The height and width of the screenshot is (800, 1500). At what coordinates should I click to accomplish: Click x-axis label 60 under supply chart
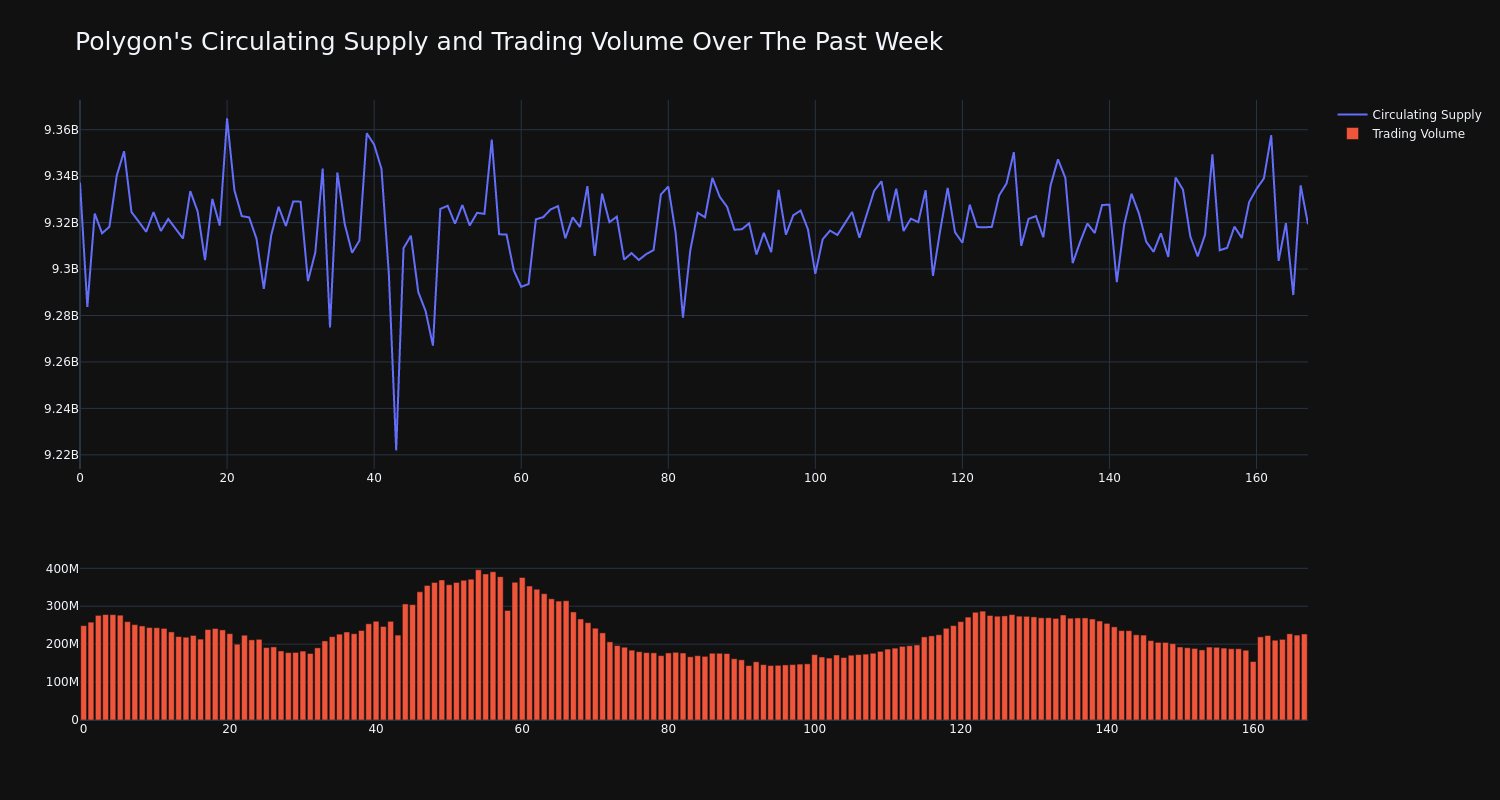[x=521, y=478]
